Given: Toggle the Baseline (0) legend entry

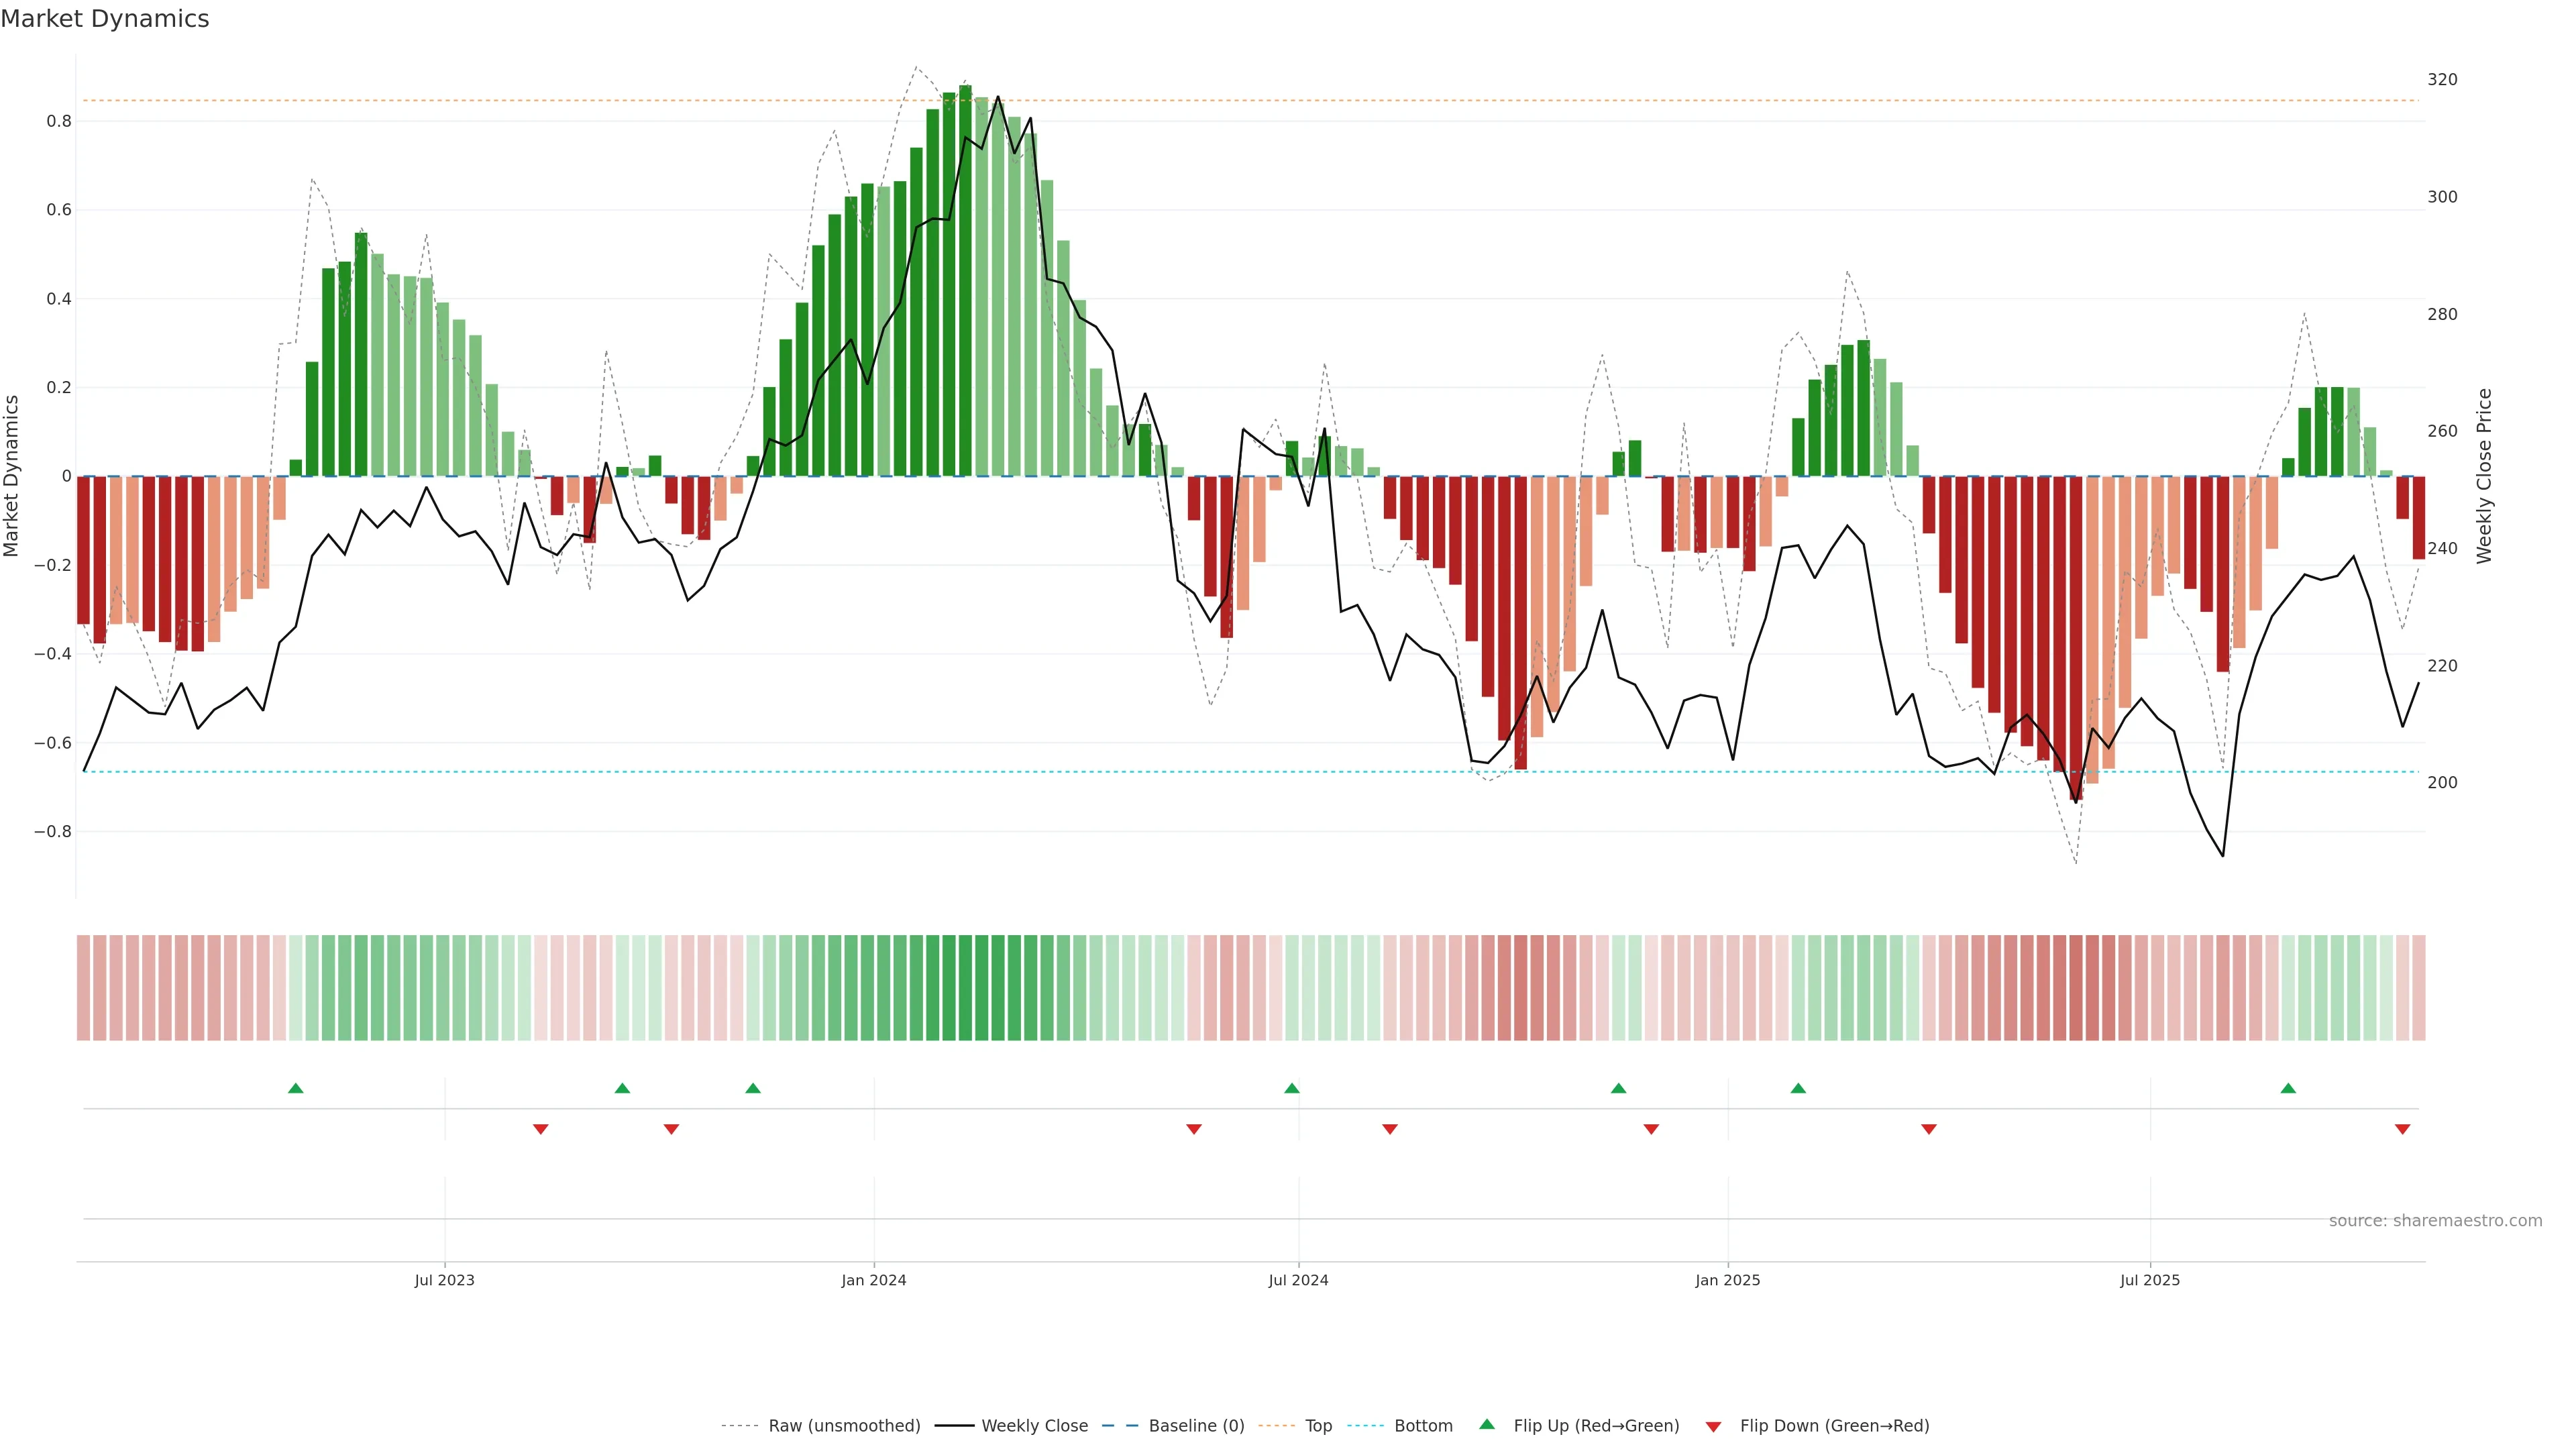Looking at the screenshot, I should (1196, 1426).
